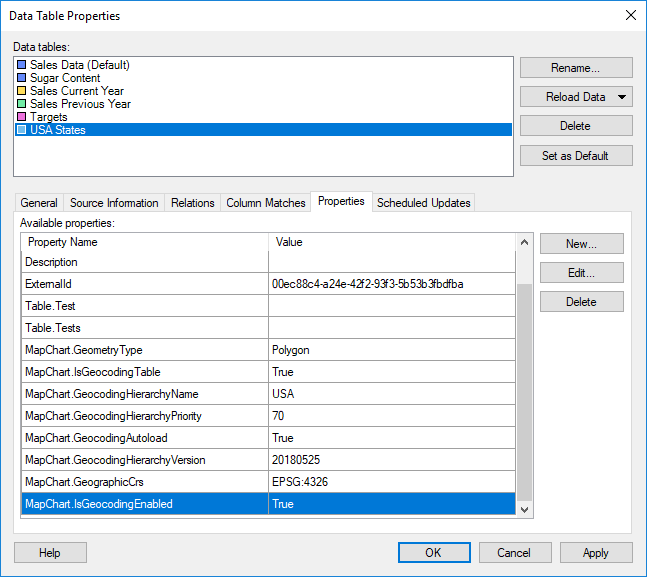647x577 pixels.
Task: Click the 20180525 value cell
Action: click(392, 460)
